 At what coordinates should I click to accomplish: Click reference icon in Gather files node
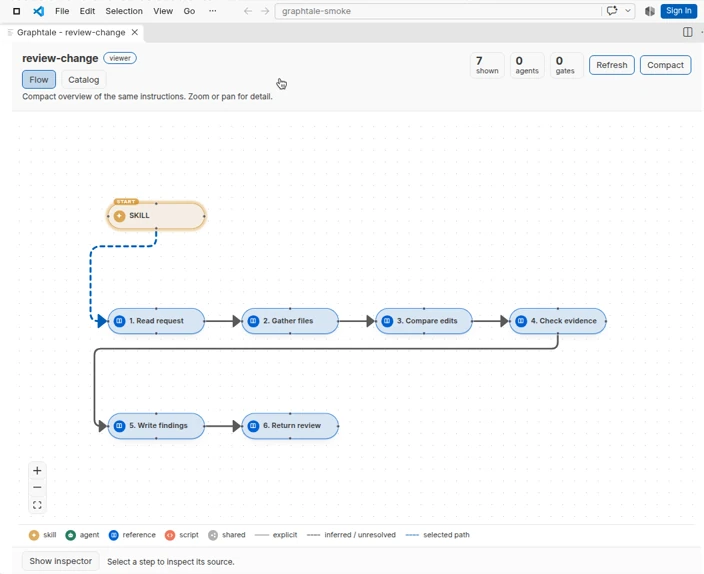pyautogui.click(x=253, y=321)
